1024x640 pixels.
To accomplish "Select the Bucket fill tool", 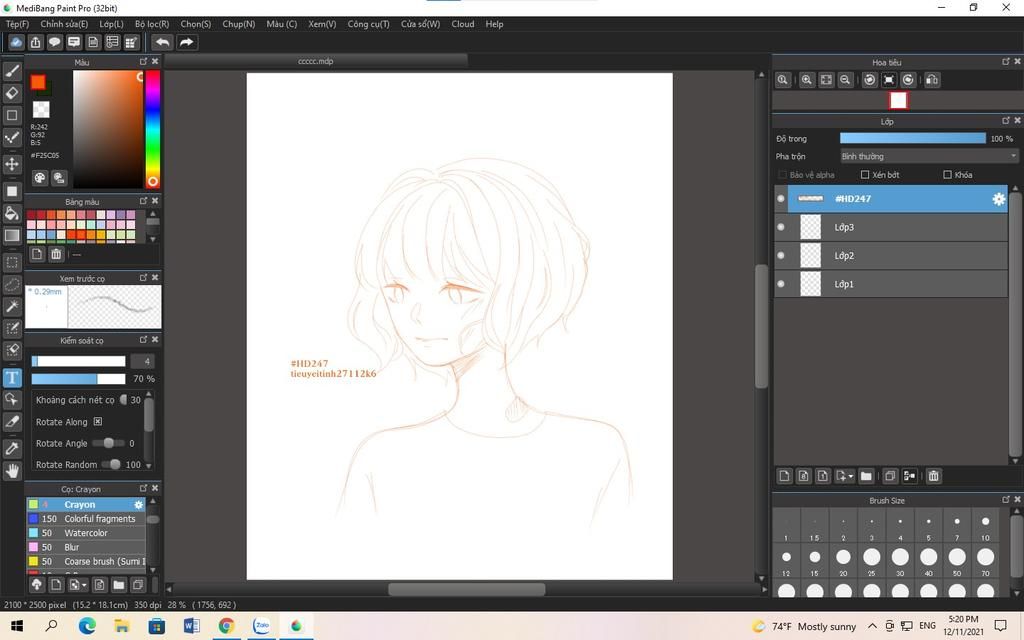I will [x=12, y=213].
